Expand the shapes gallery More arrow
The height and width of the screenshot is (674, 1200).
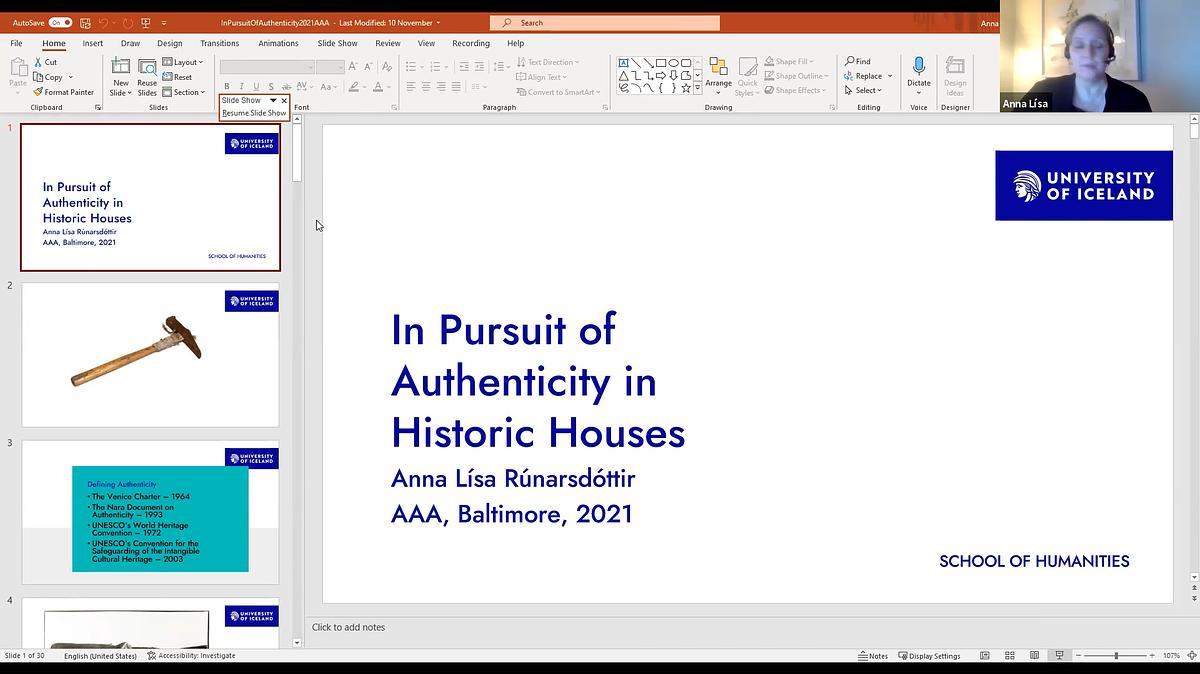pos(697,89)
